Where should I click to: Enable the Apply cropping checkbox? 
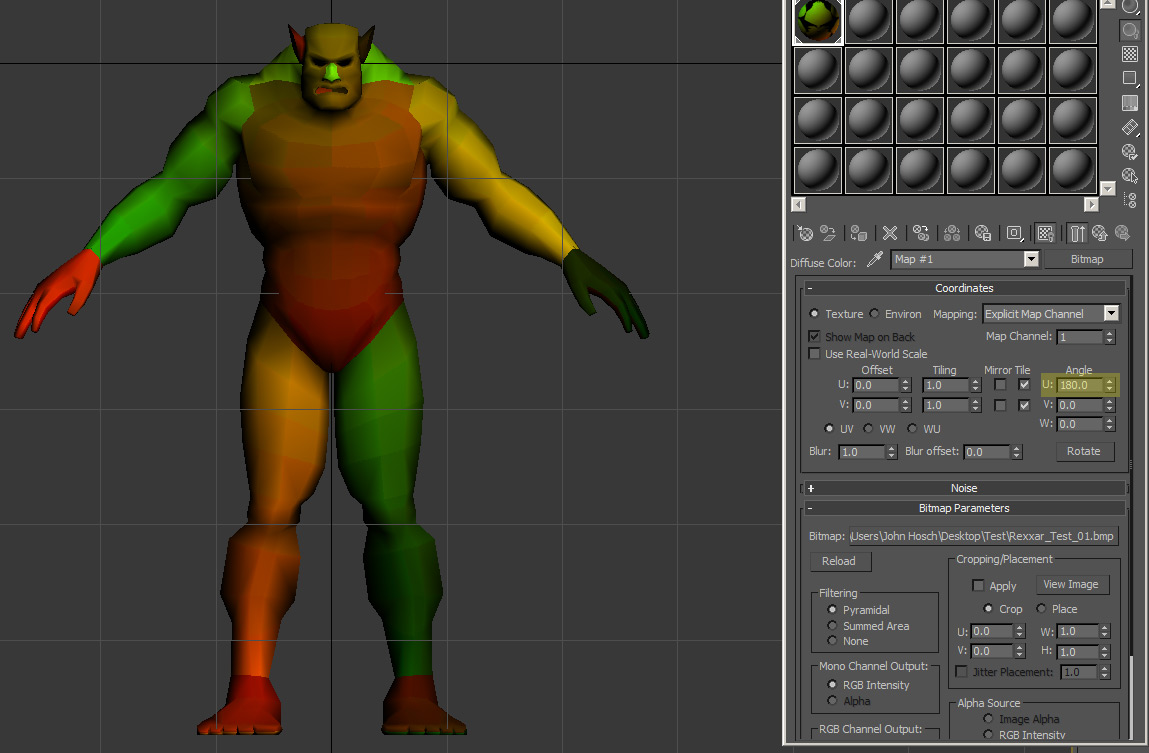tap(978, 585)
